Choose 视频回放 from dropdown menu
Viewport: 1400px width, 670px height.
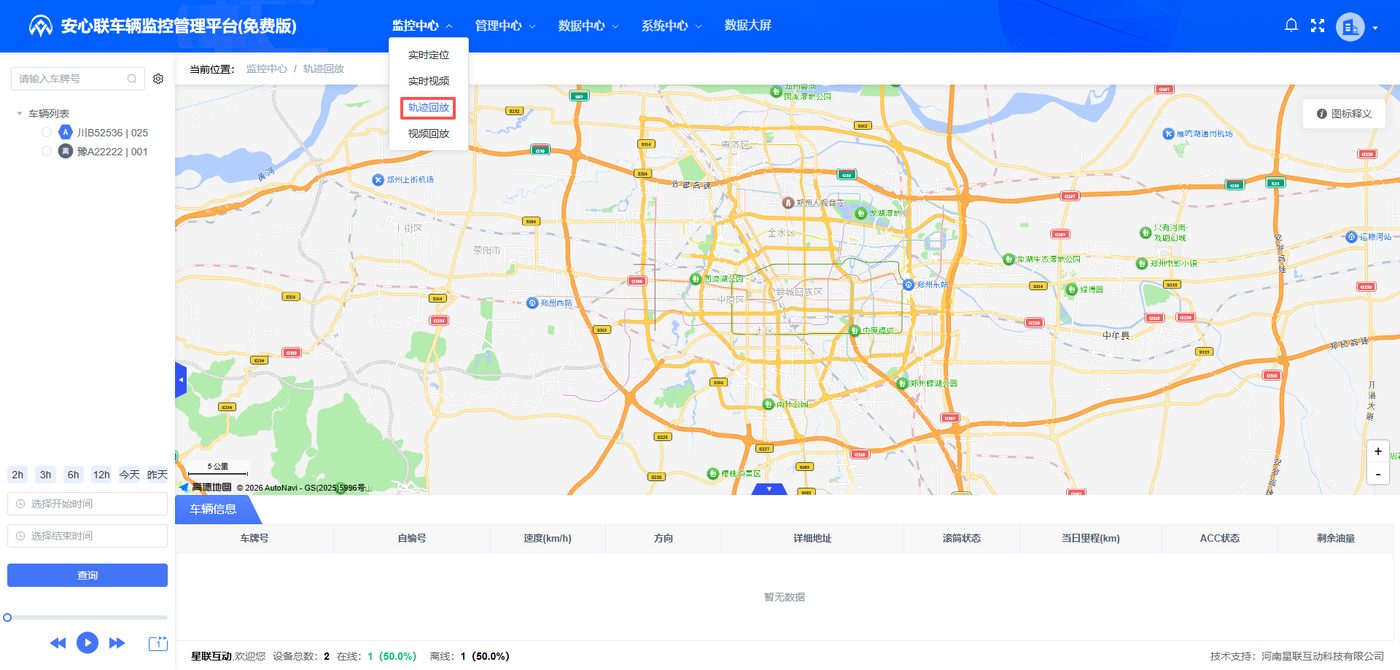[x=428, y=133]
